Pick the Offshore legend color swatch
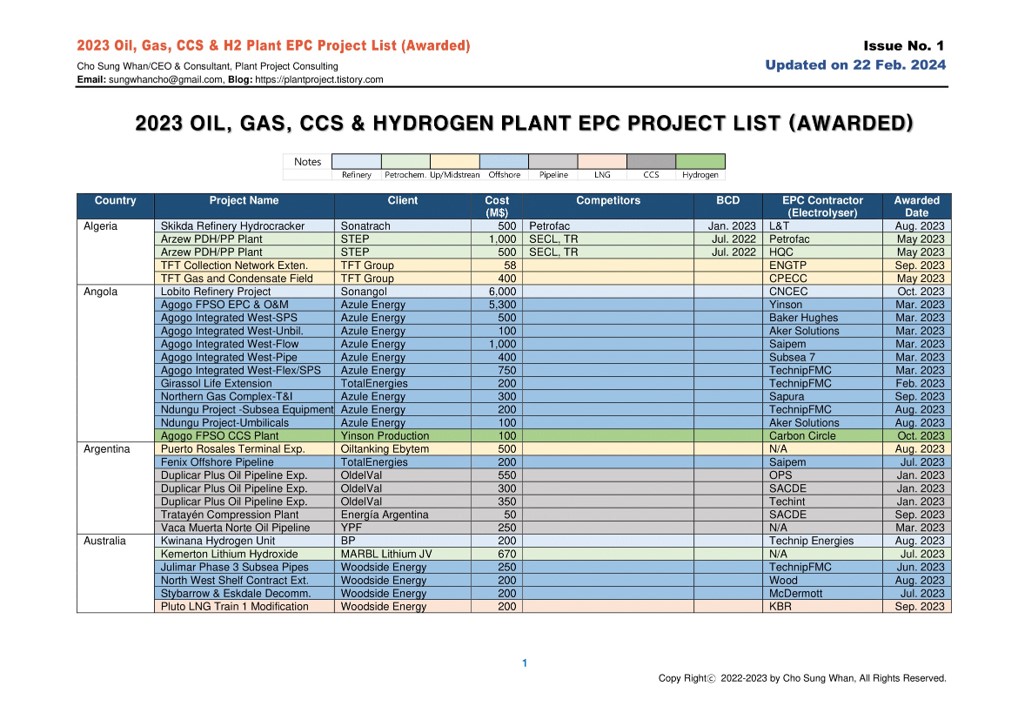The height and width of the screenshot is (720, 1018). [504, 162]
